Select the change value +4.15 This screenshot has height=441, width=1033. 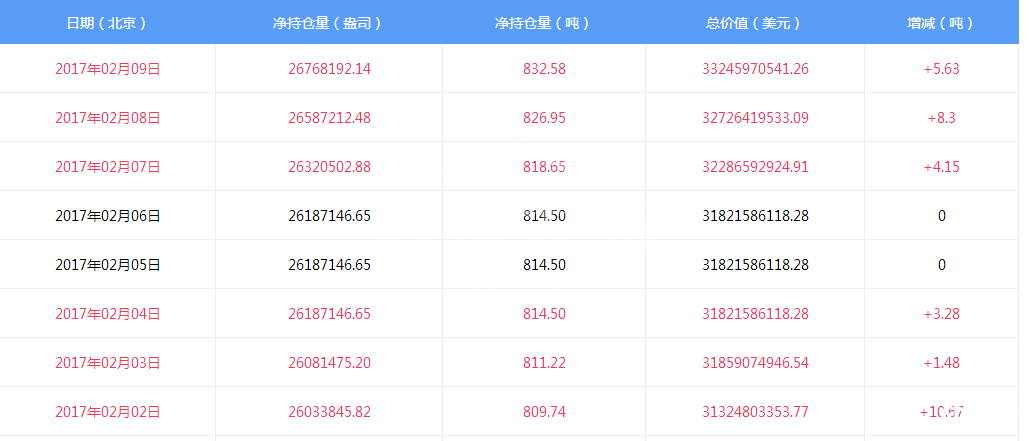click(941, 167)
